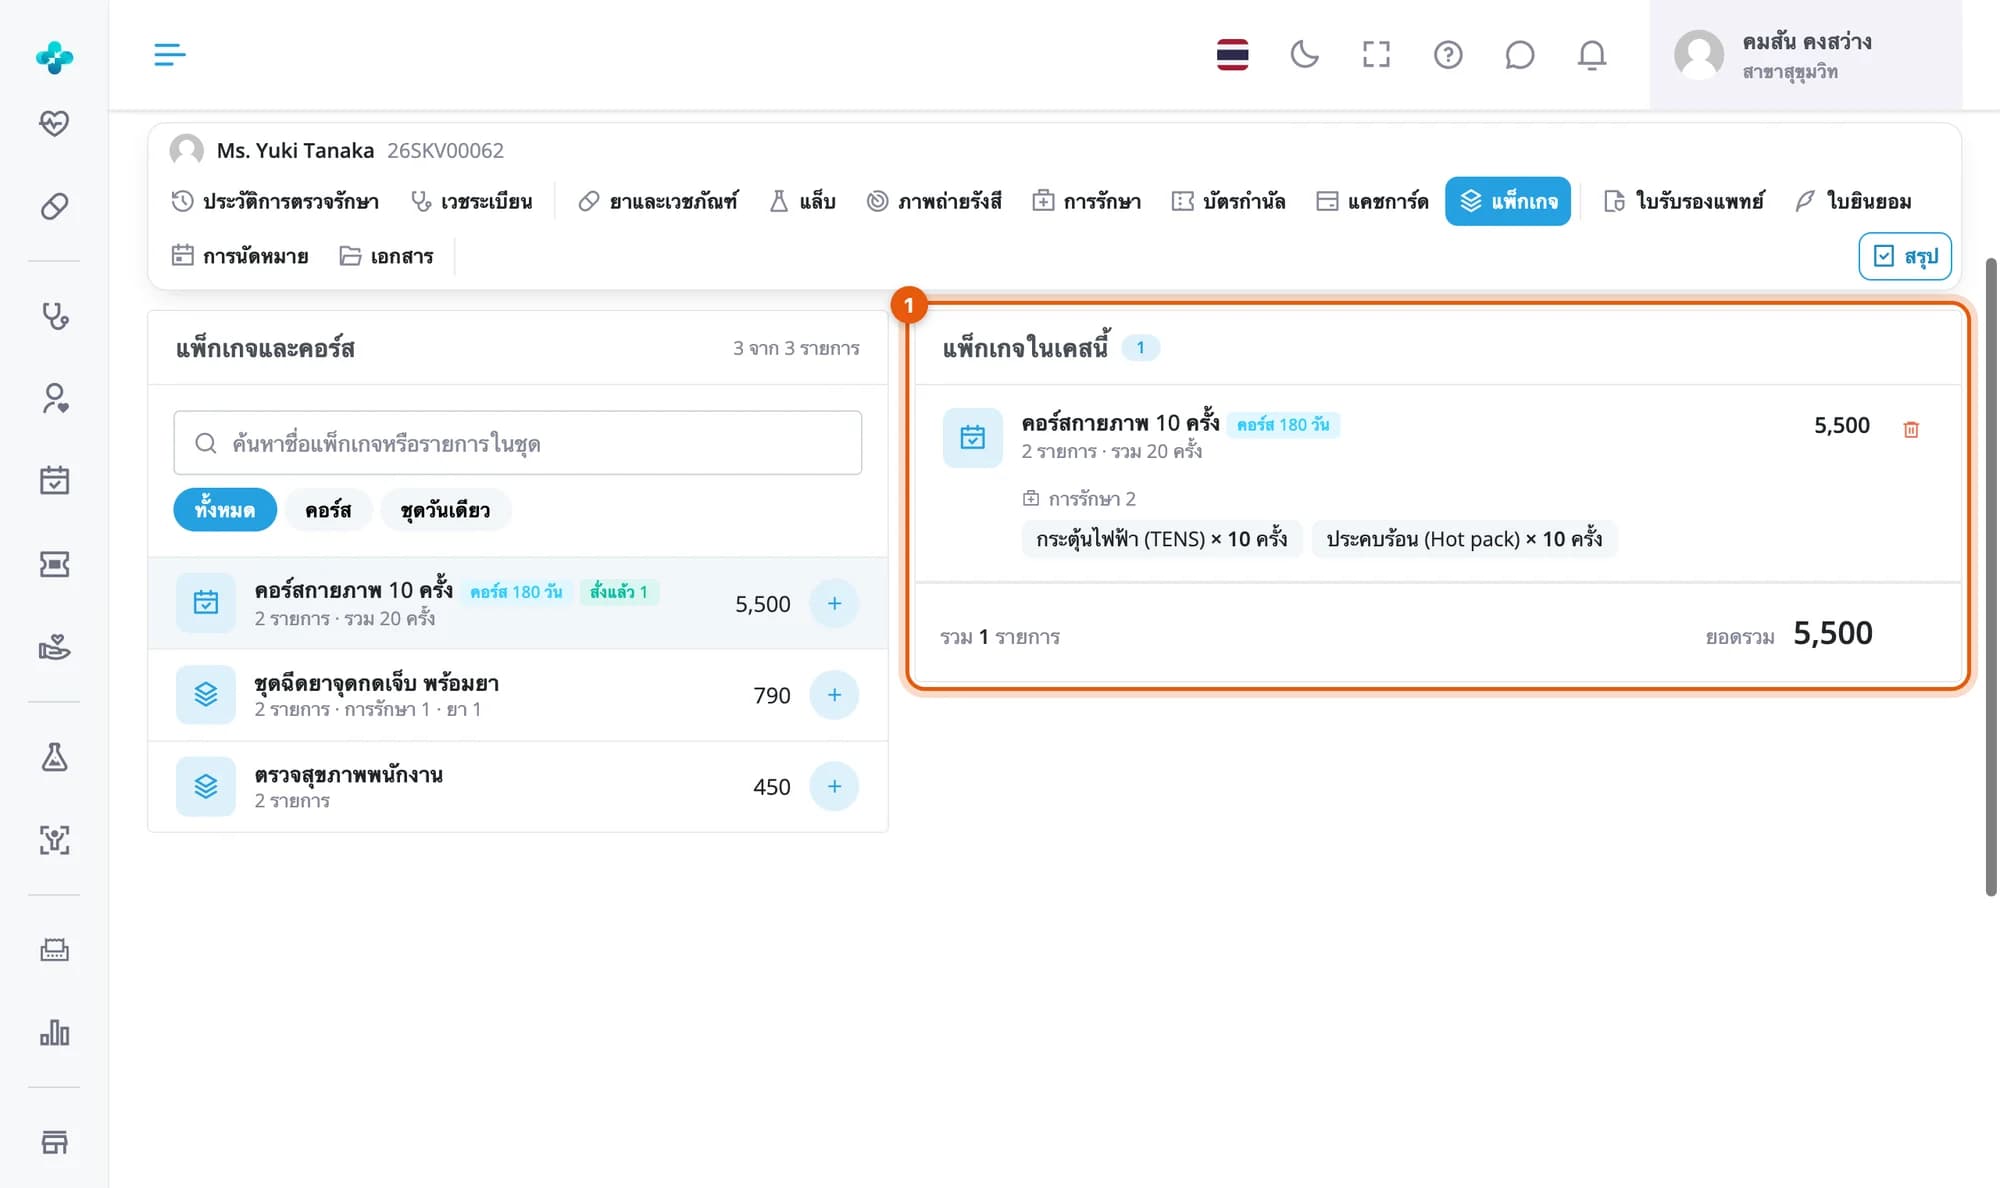The width and height of the screenshot is (2000, 1188).
Task: Open เอกสาร tab
Action: click(x=386, y=256)
